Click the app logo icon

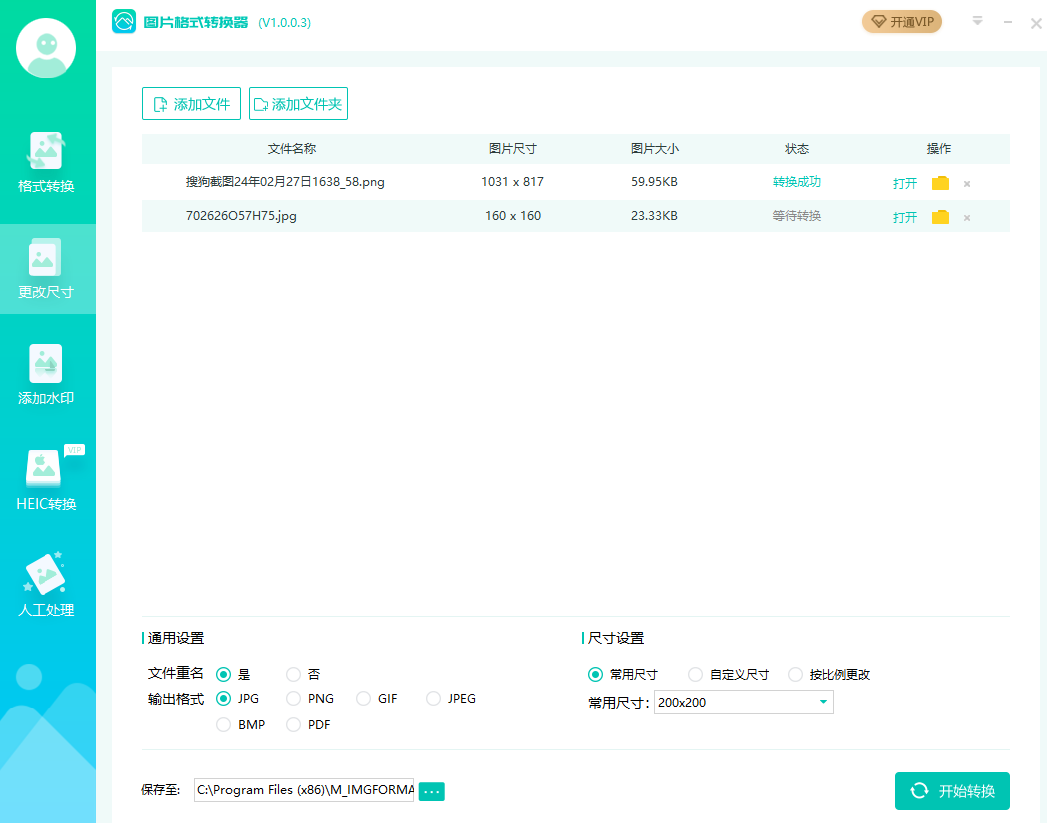124,22
